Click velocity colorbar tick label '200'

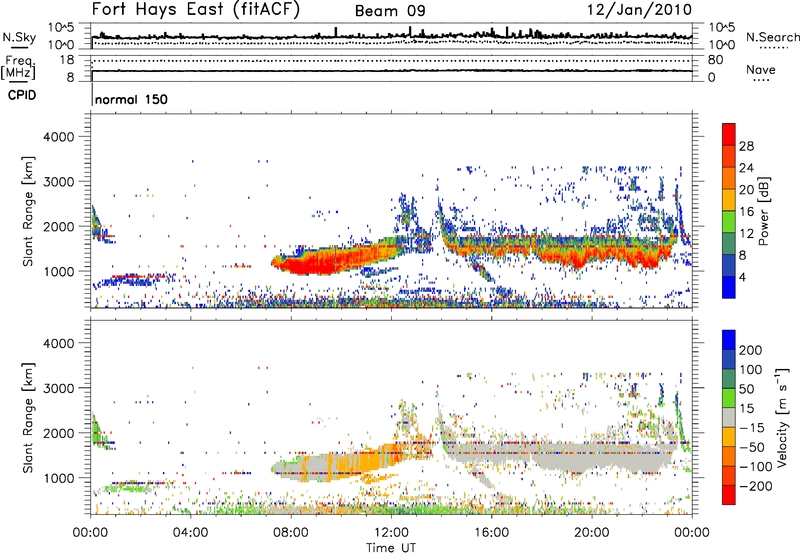[751, 350]
